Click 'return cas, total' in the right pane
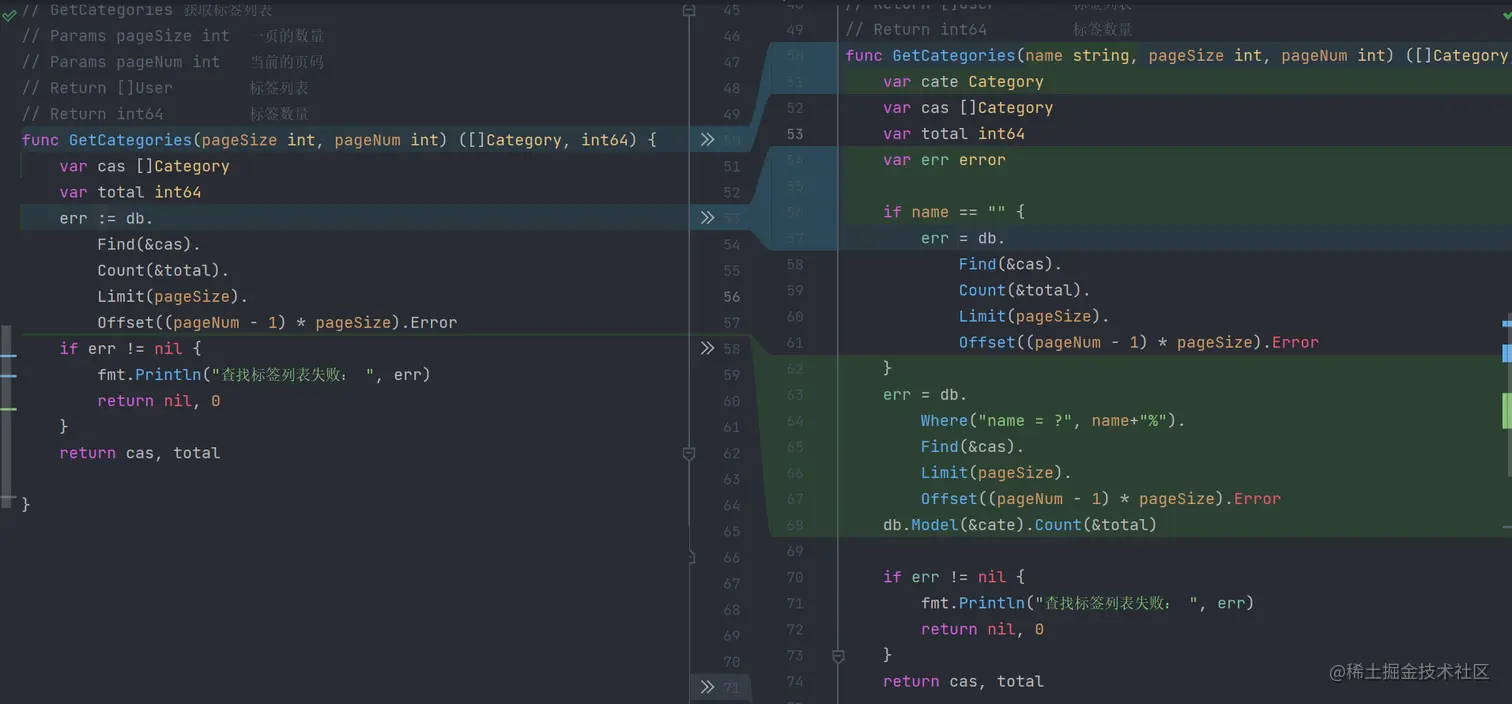The width and height of the screenshot is (1512, 704). point(963,682)
